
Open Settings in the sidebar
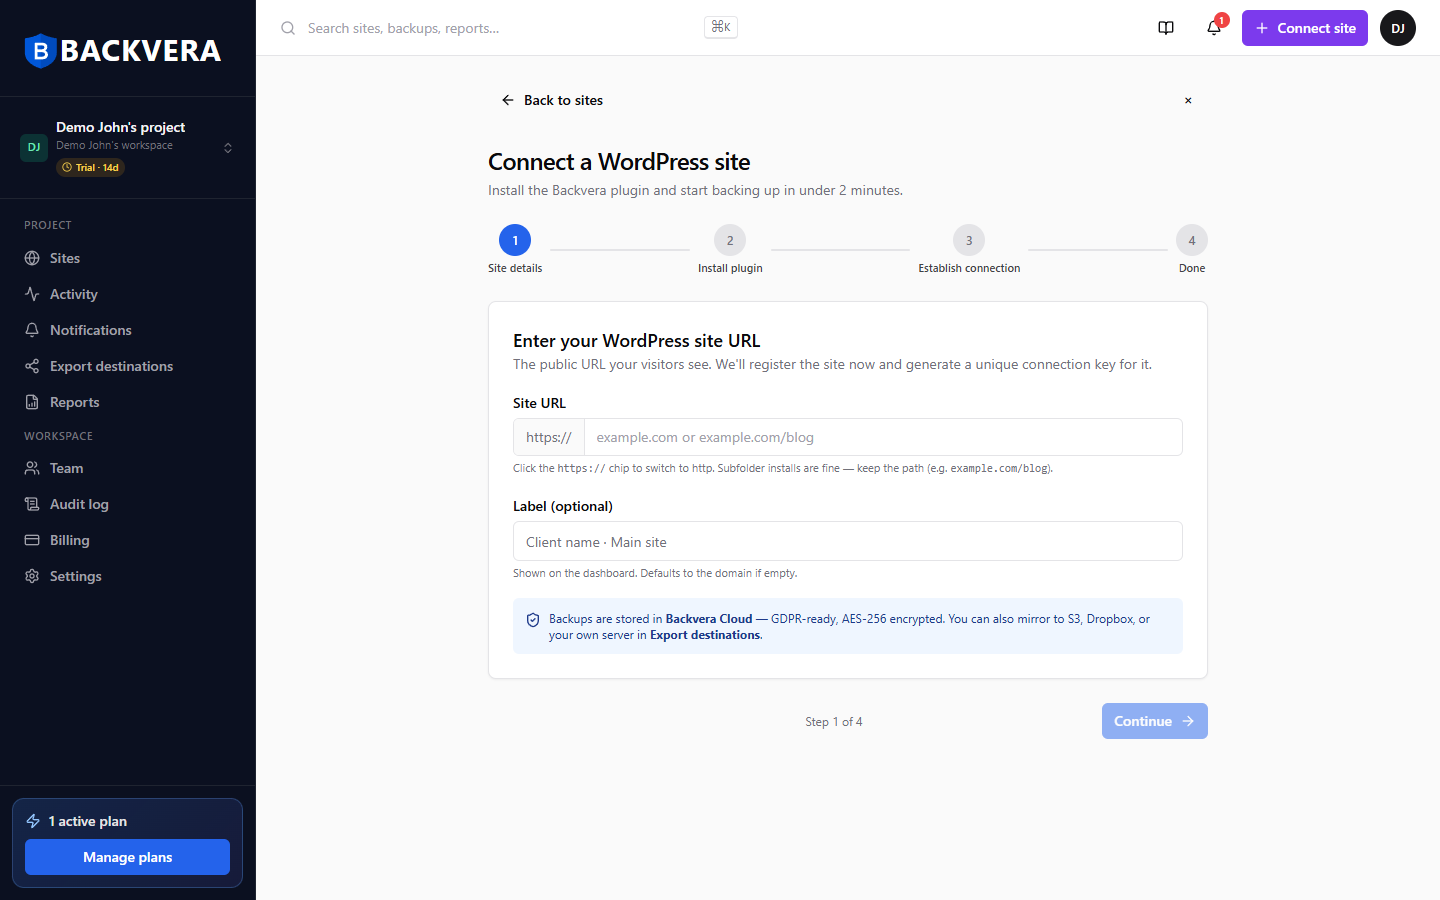pos(128,576)
